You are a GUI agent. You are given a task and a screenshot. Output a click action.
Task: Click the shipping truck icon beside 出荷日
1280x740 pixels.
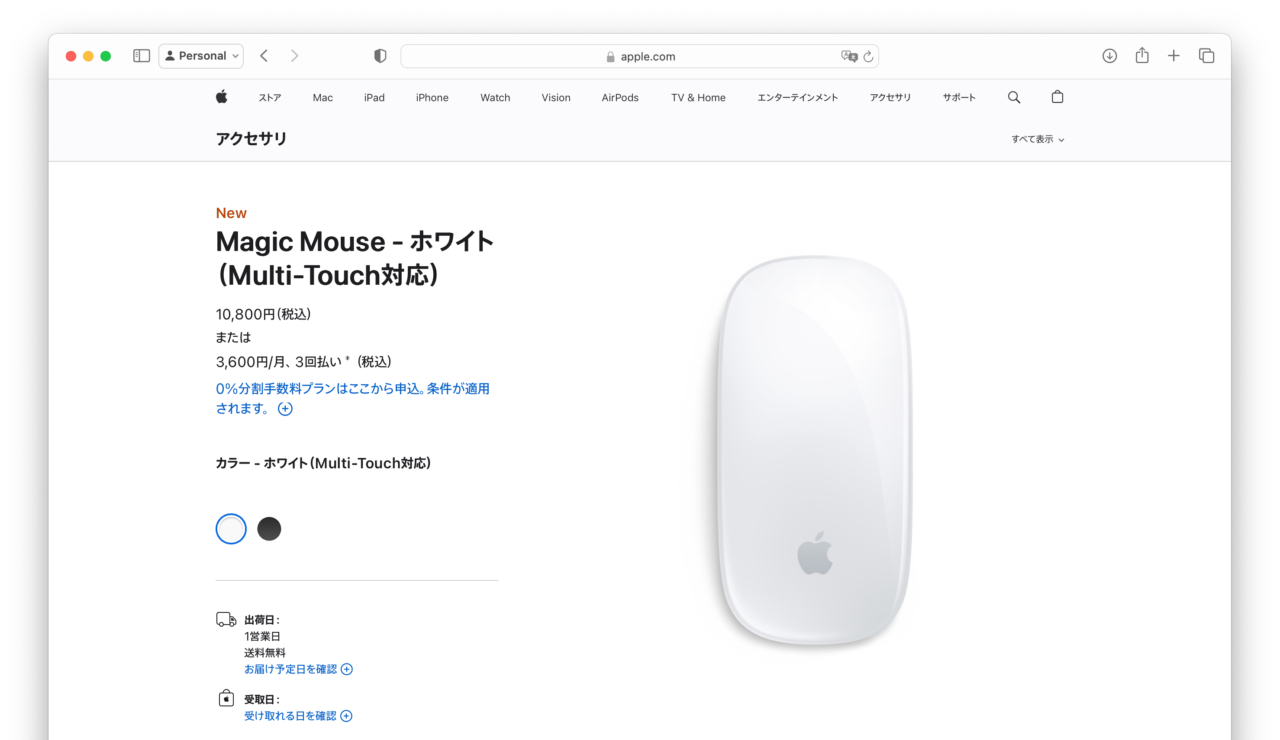pyautogui.click(x=225, y=619)
